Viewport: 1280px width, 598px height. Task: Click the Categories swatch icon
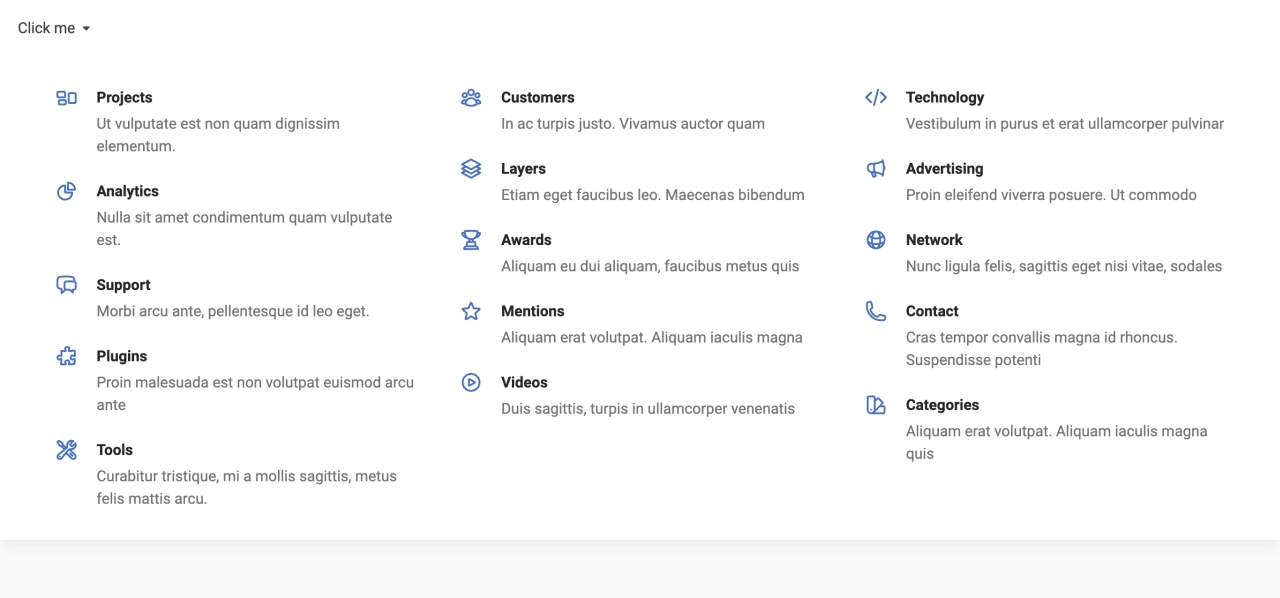[876, 405]
